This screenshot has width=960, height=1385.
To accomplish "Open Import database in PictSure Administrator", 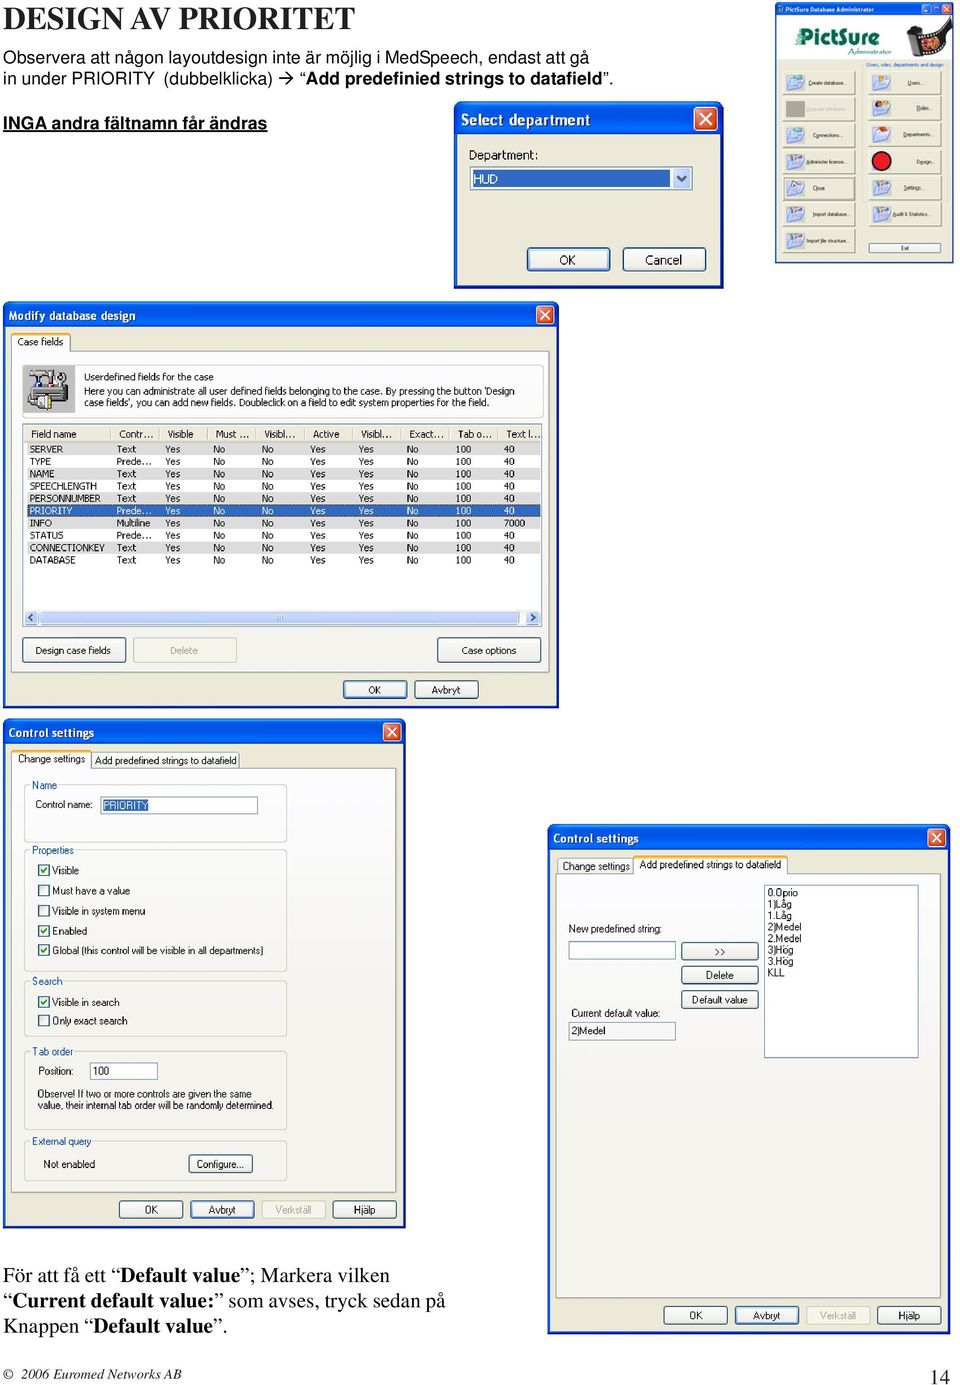I will coord(819,214).
